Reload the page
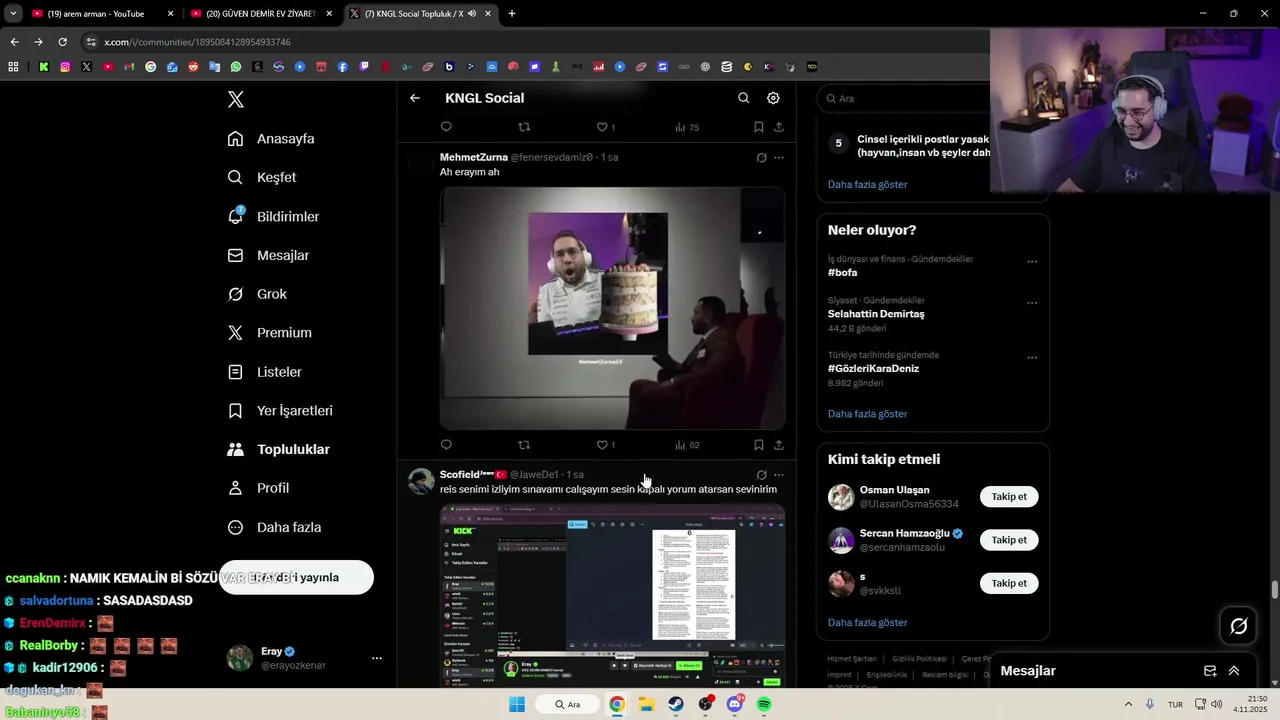This screenshot has height=720, width=1280. click(x=62, y=42)
